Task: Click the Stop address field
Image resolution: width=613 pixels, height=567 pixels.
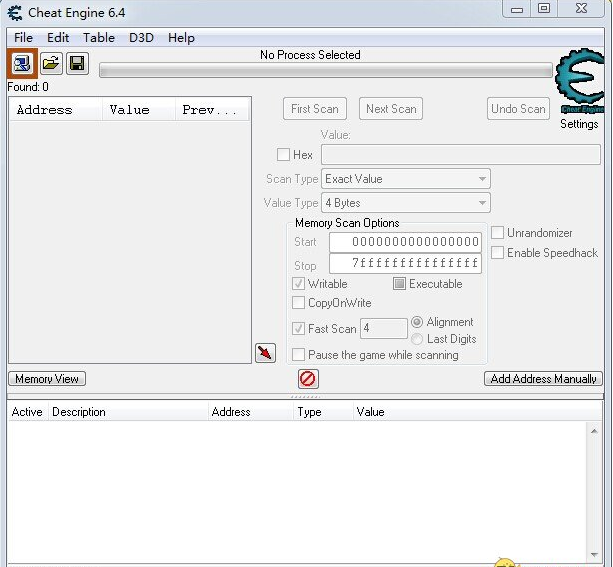Action: tap(405, 263)
